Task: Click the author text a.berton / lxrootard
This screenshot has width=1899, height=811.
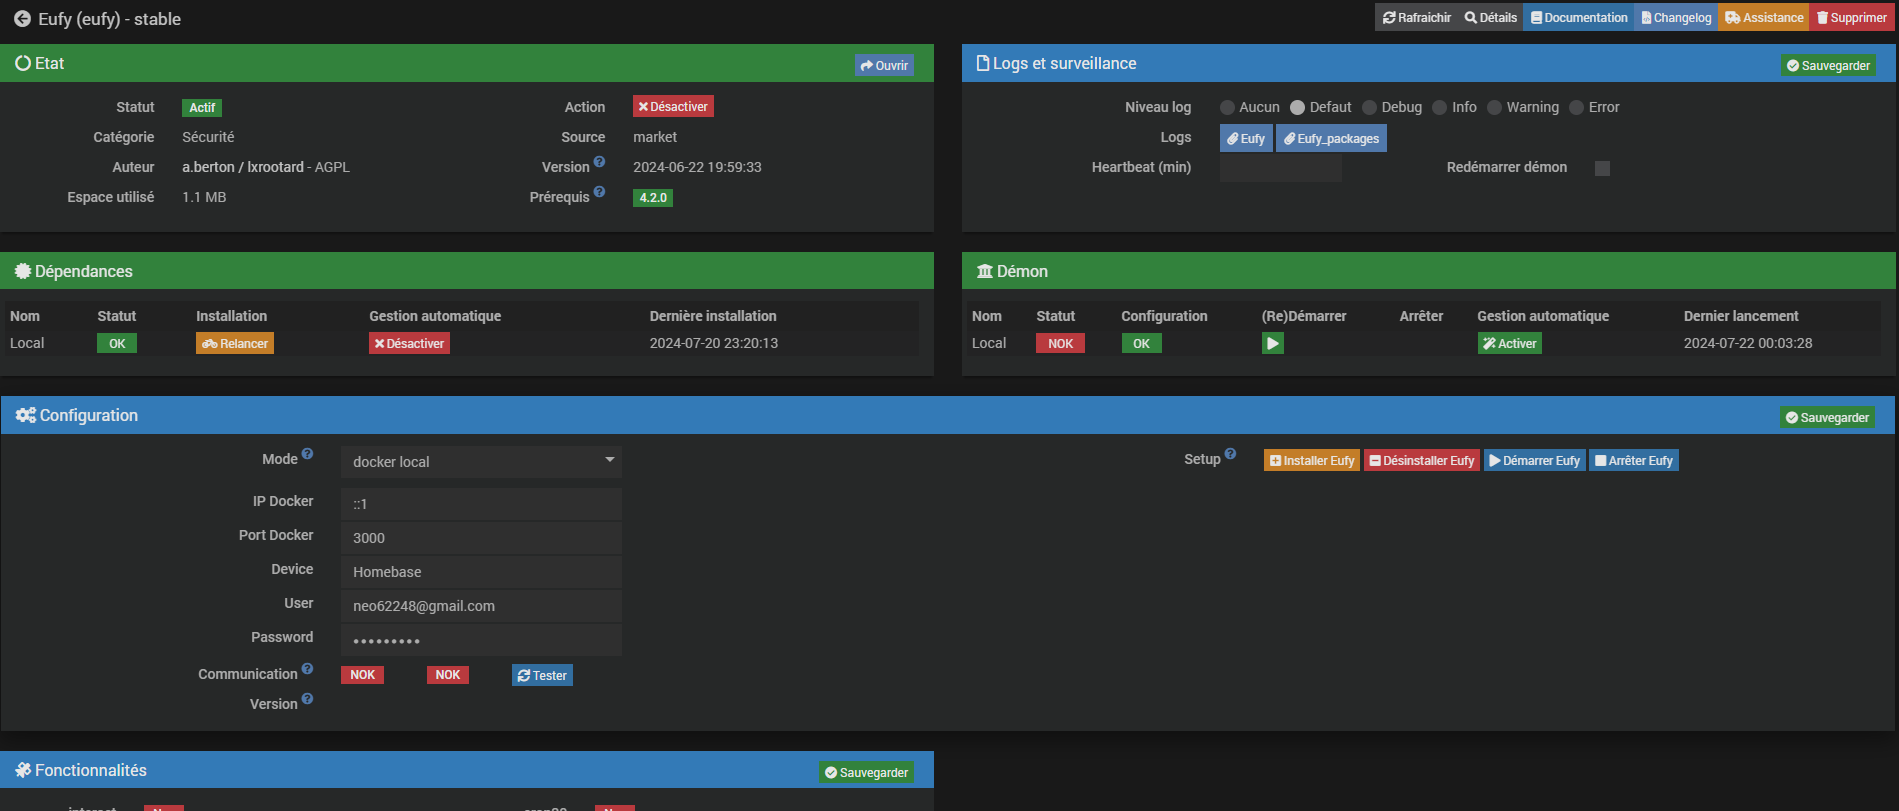Action: coord(243,167)
